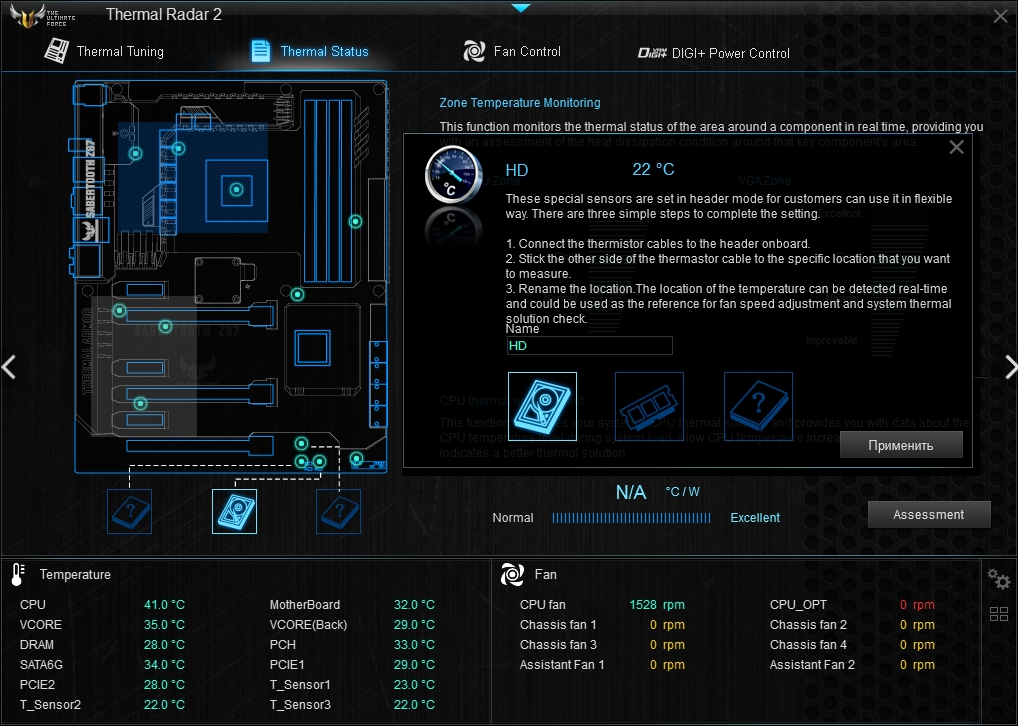The height and width of the screenshot is (726, 1018).
Task: Click the T_Sensor3 temperature row
Action: click(353, 705)
